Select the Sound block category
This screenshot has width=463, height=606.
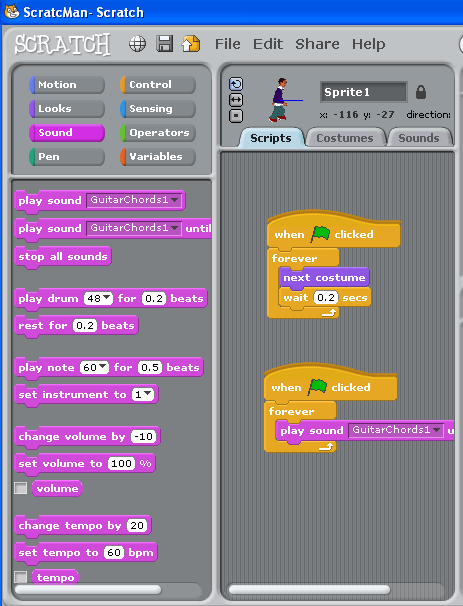click(67, 133)
